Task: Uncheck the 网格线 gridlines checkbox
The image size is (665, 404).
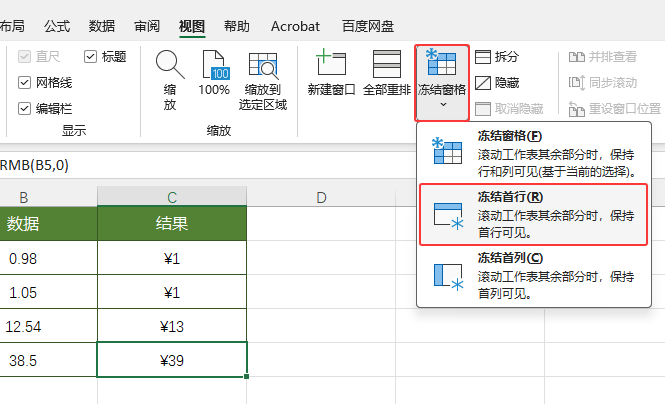Action: 25,82
